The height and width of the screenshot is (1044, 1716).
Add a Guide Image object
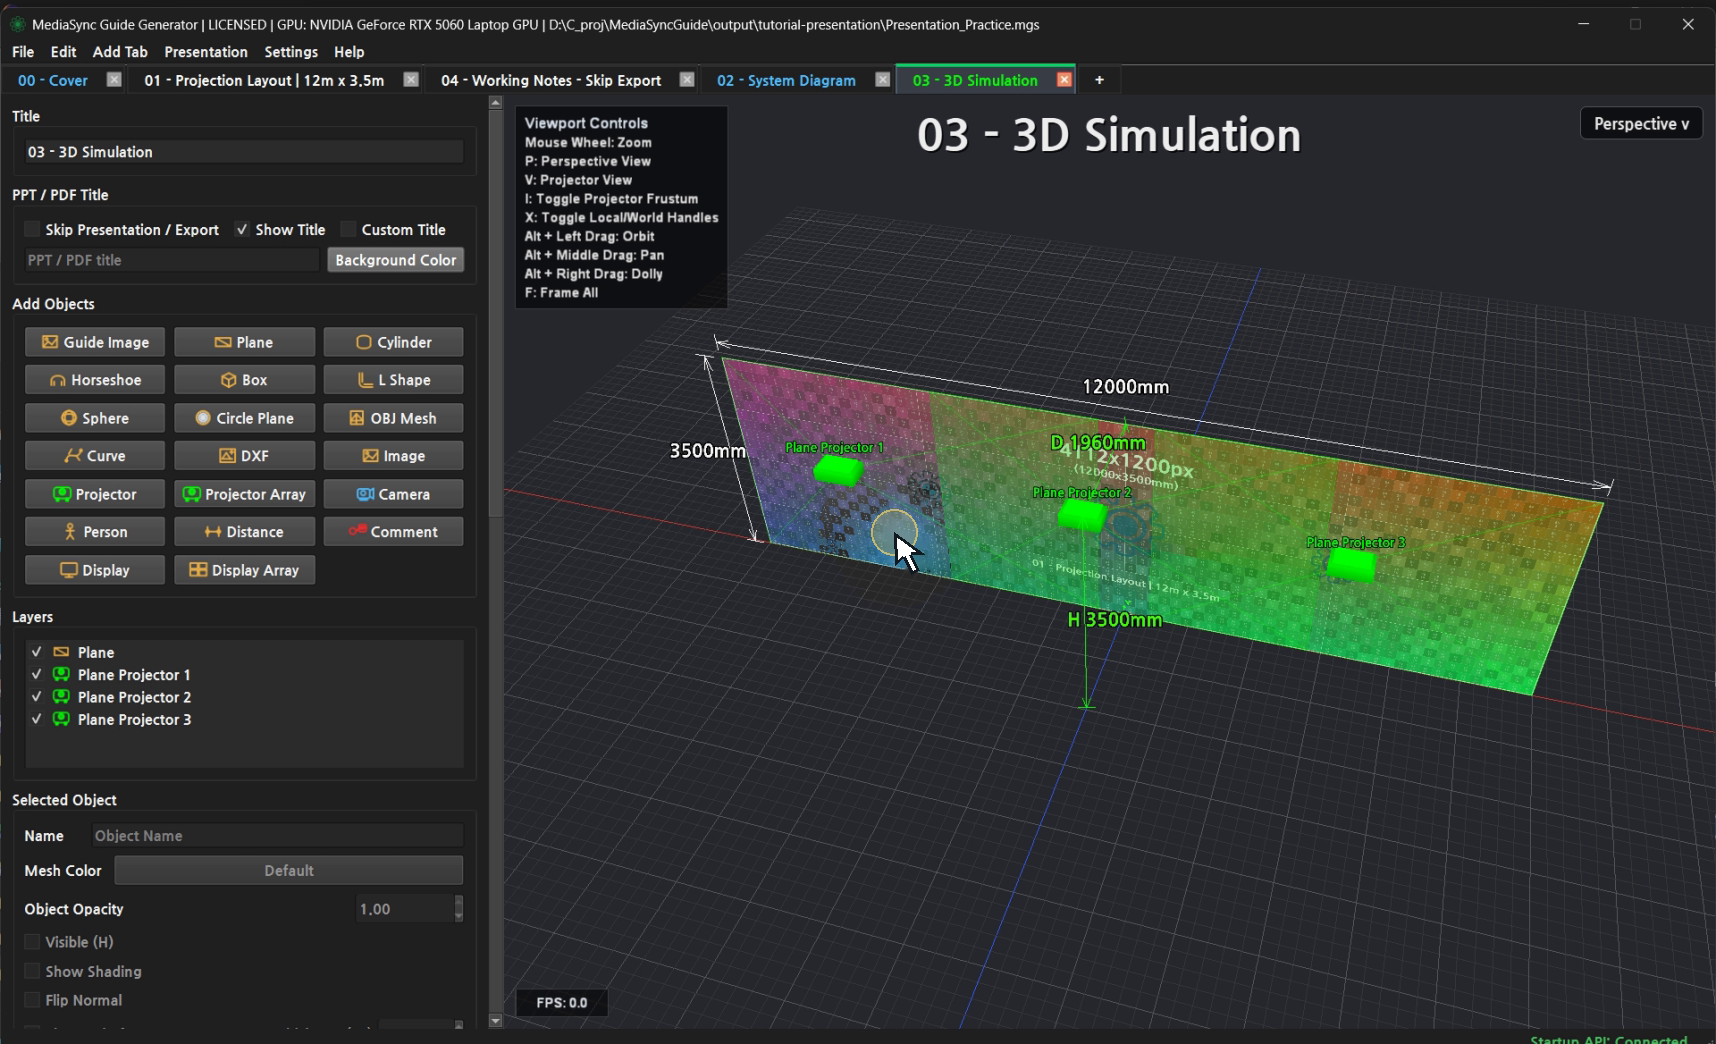[95, 342]
